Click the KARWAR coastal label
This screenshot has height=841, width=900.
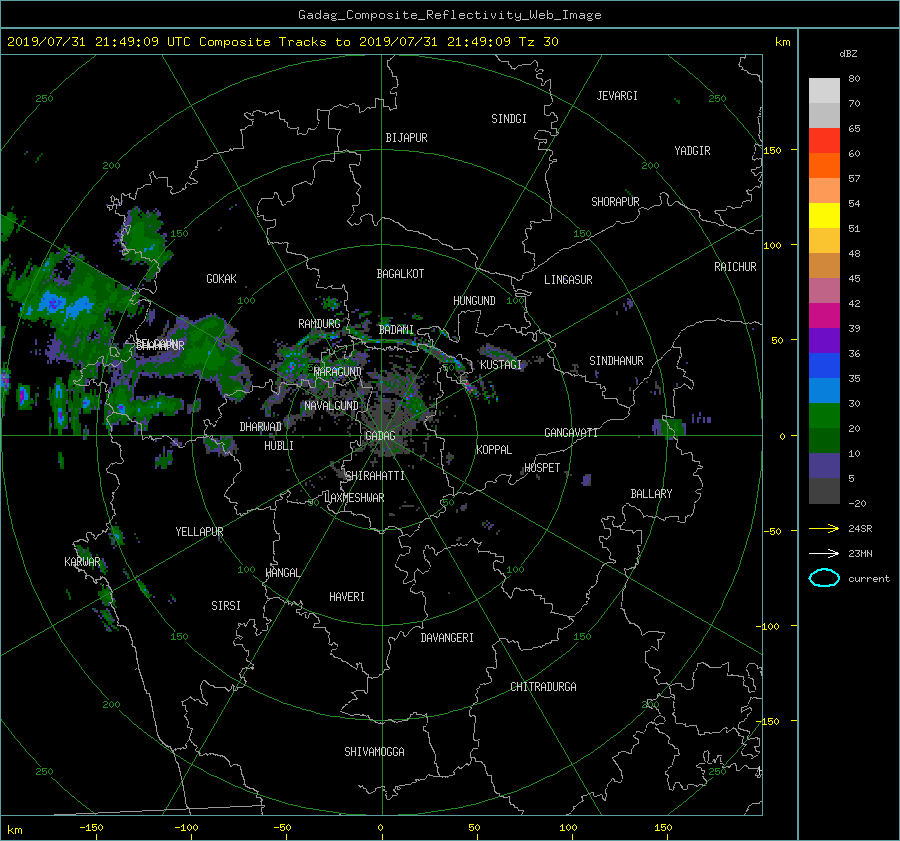tap(82, 562)
